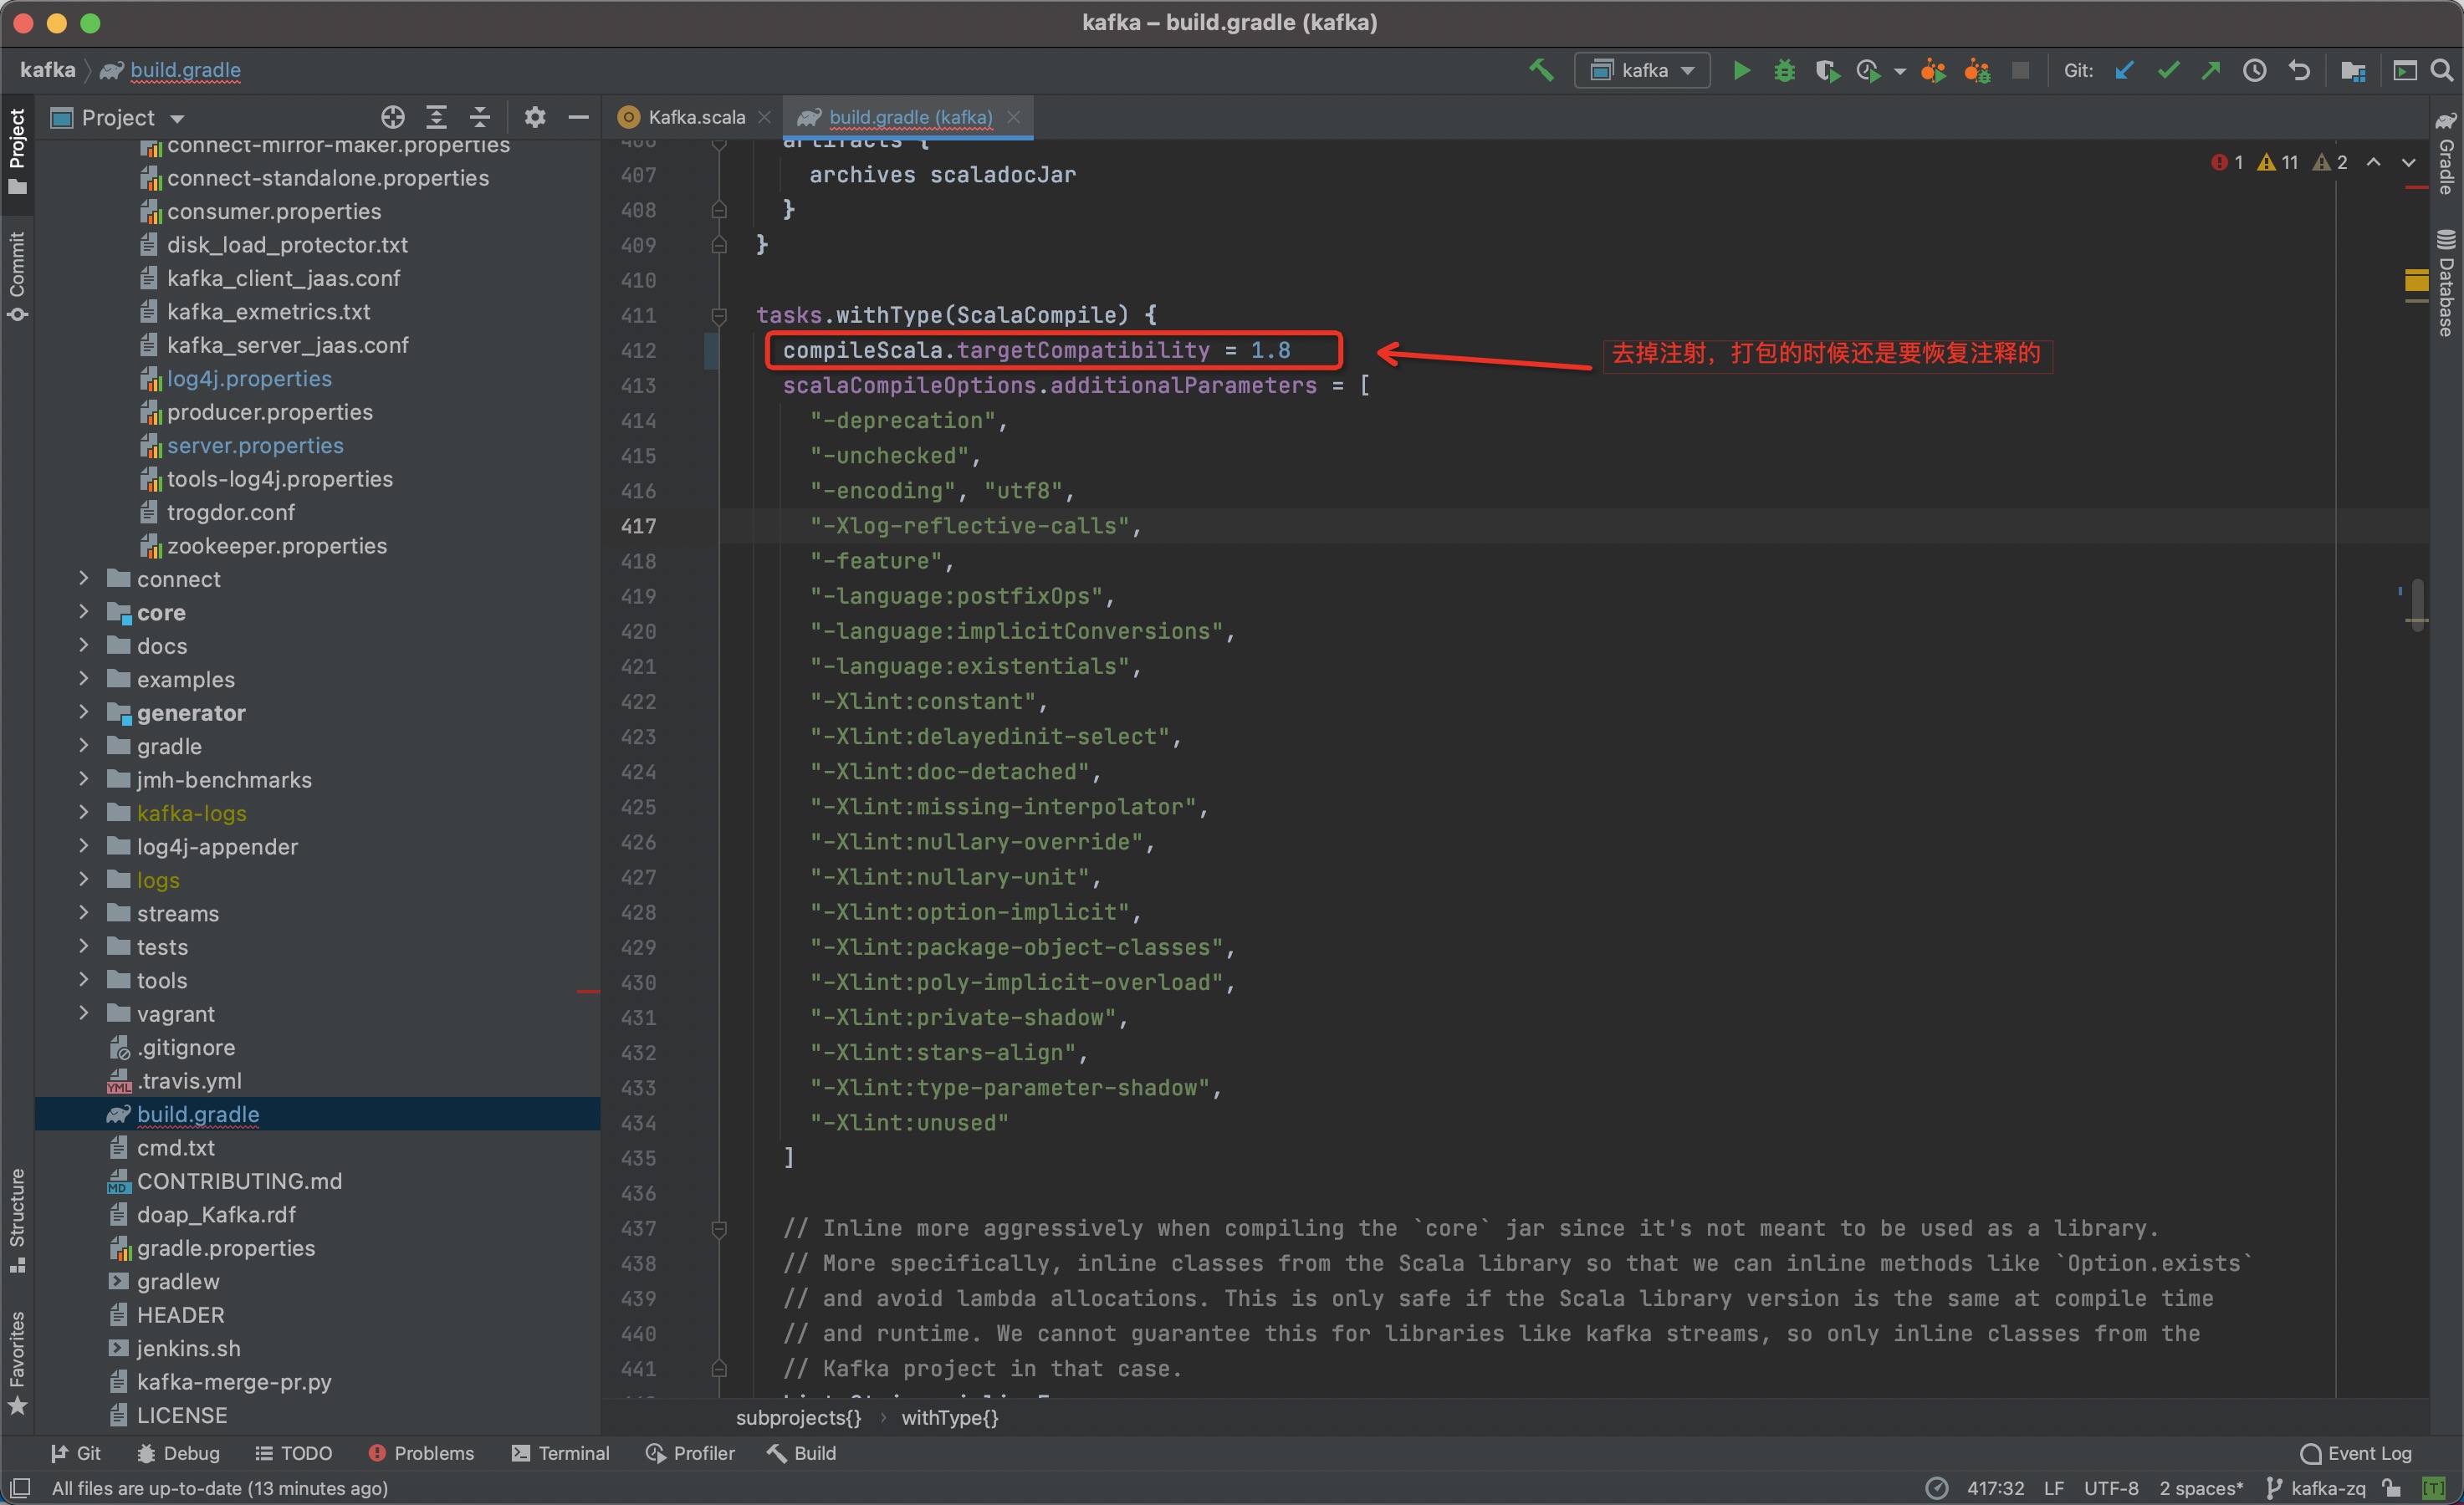Push commits with the green up arrow
This screenshot has height=1505, width=2464.
pos(2211,70)
